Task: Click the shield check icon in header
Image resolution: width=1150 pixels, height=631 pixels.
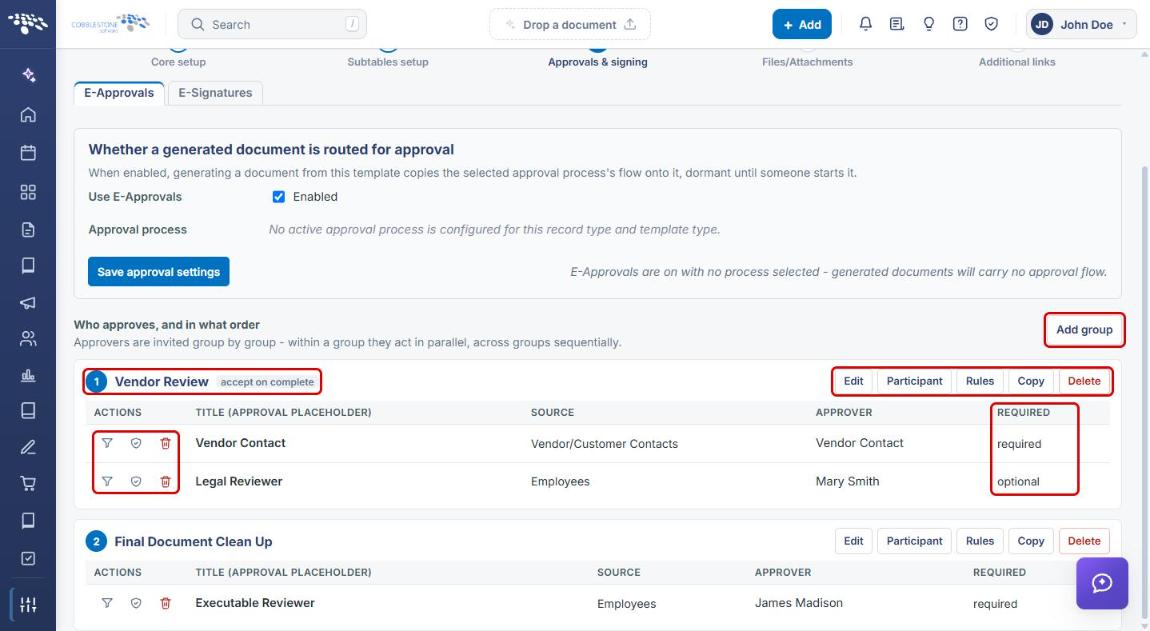Action: tap(991, 24)
